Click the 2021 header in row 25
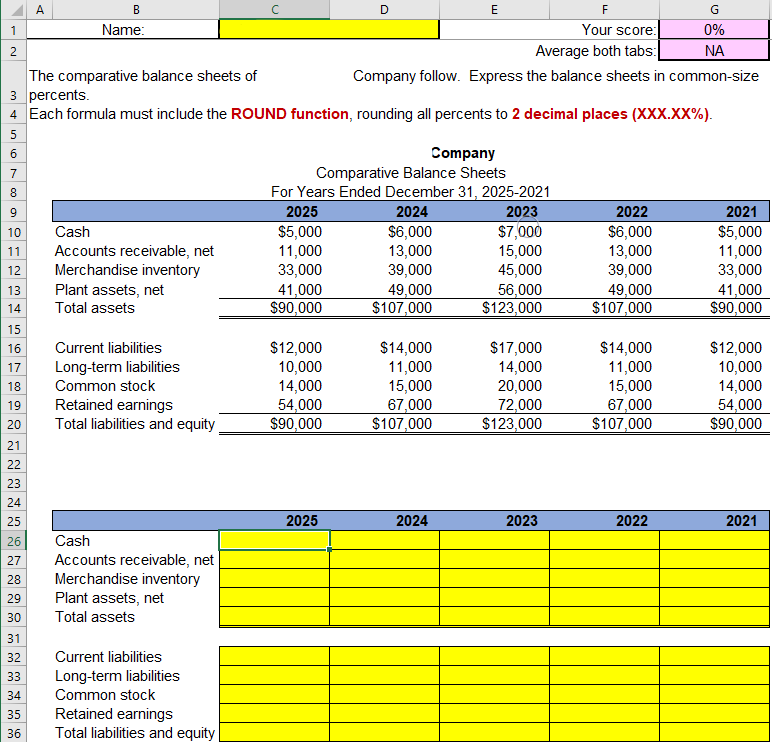Screen dimensions: 772x742 pos(741,521)
